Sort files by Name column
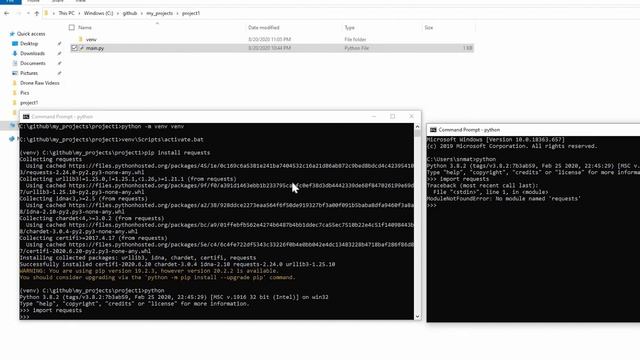Screen dimensions: 640x360 [85, 27]
